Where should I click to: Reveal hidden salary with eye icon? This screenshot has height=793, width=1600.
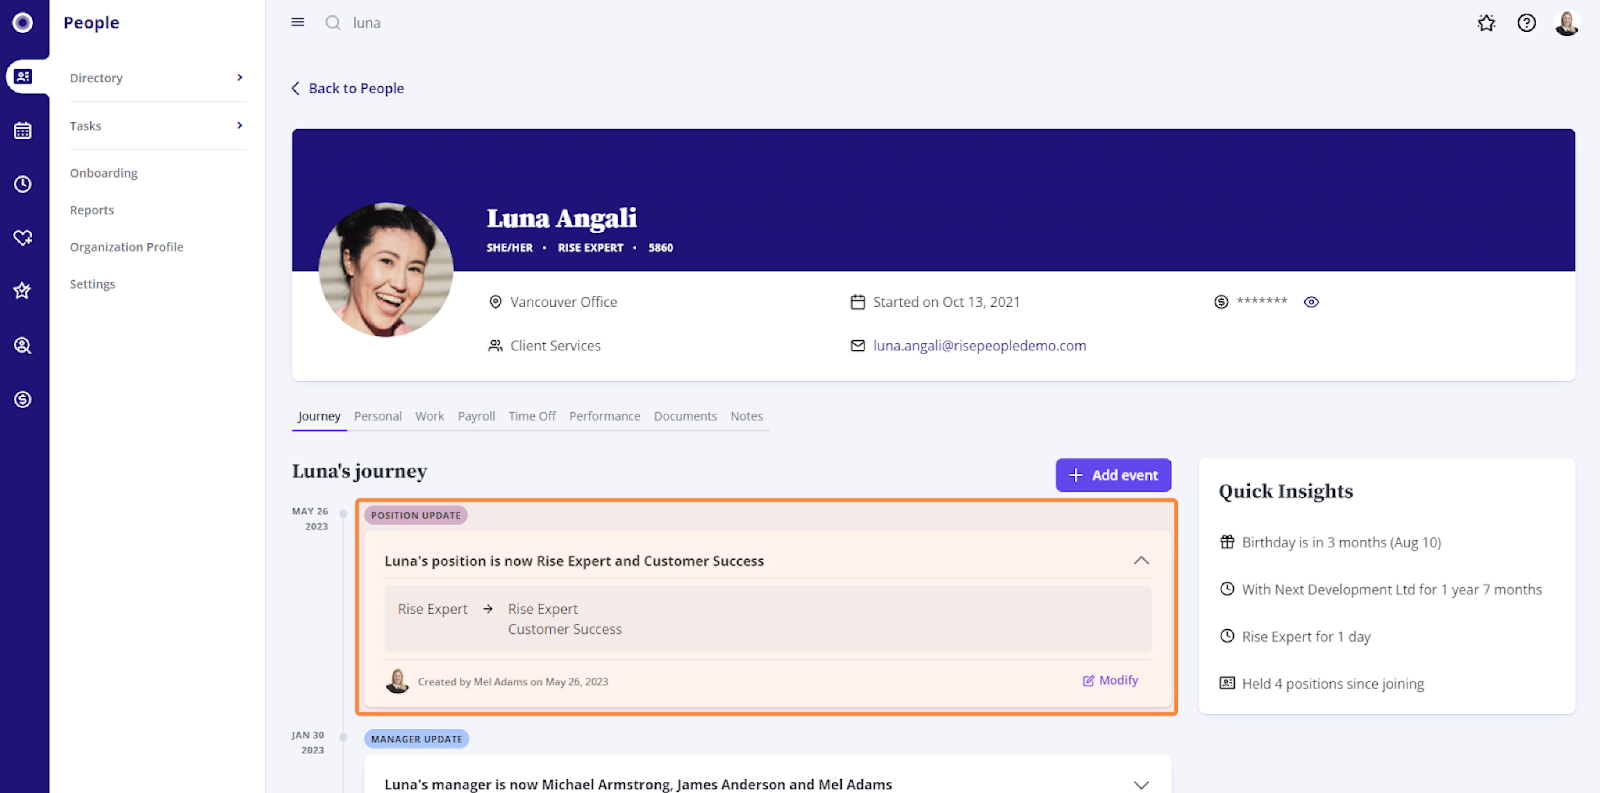point(1312,302)
